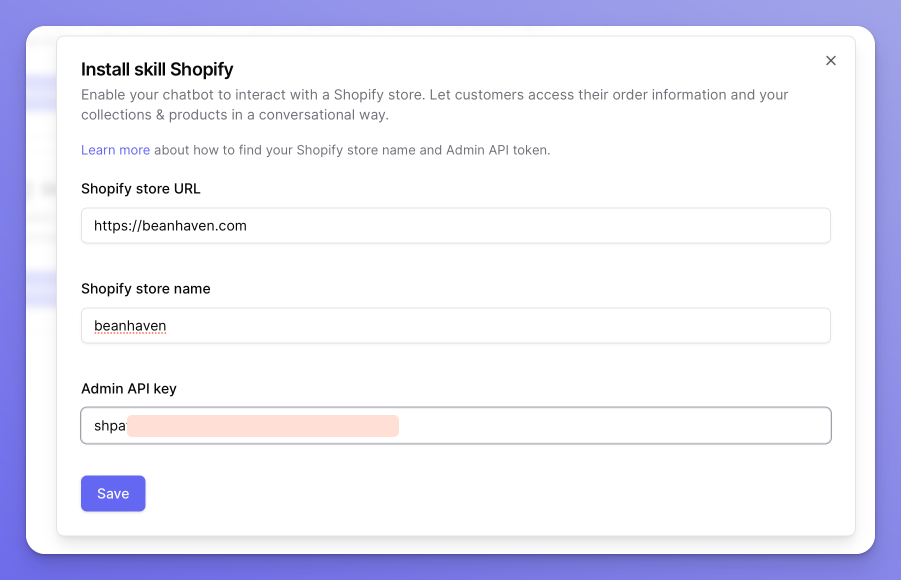This screenshot has width=901, height=580.
Task: Click the "Admin API key" label
Action: [x=128, y=389]
